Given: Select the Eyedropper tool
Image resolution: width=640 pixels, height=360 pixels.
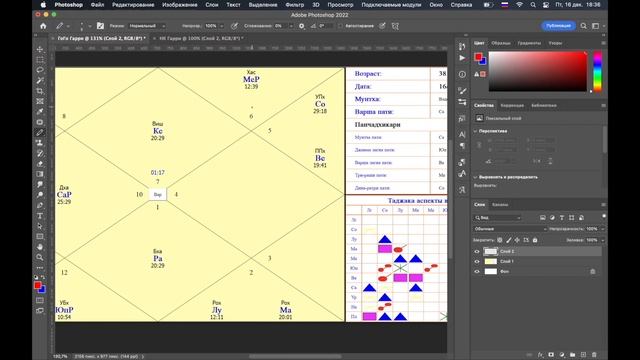Looking at the screenshot, I should pyautogui.click(x=40, y=111).
